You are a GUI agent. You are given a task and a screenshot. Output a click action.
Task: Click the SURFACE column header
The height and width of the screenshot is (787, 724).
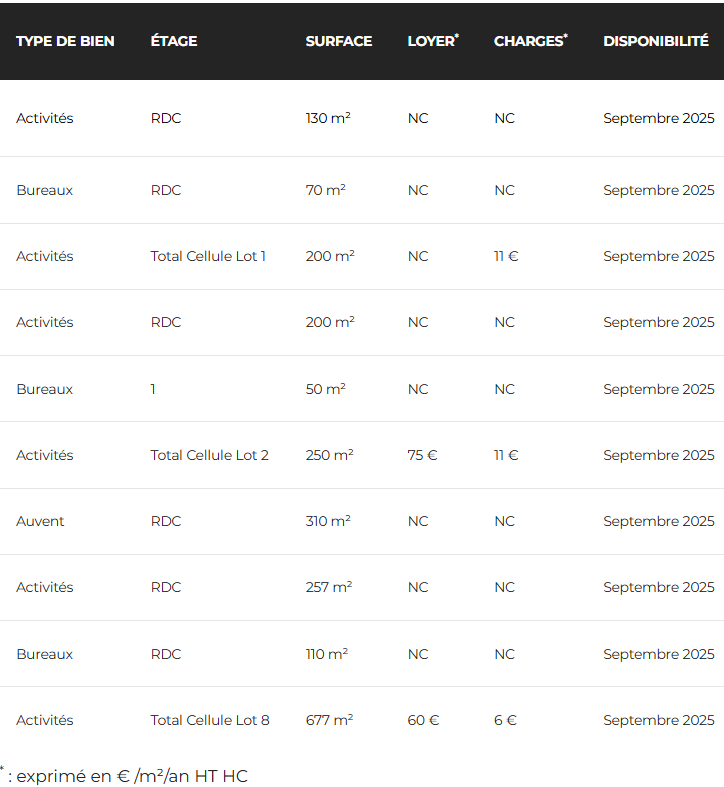(x=339, y=41)
